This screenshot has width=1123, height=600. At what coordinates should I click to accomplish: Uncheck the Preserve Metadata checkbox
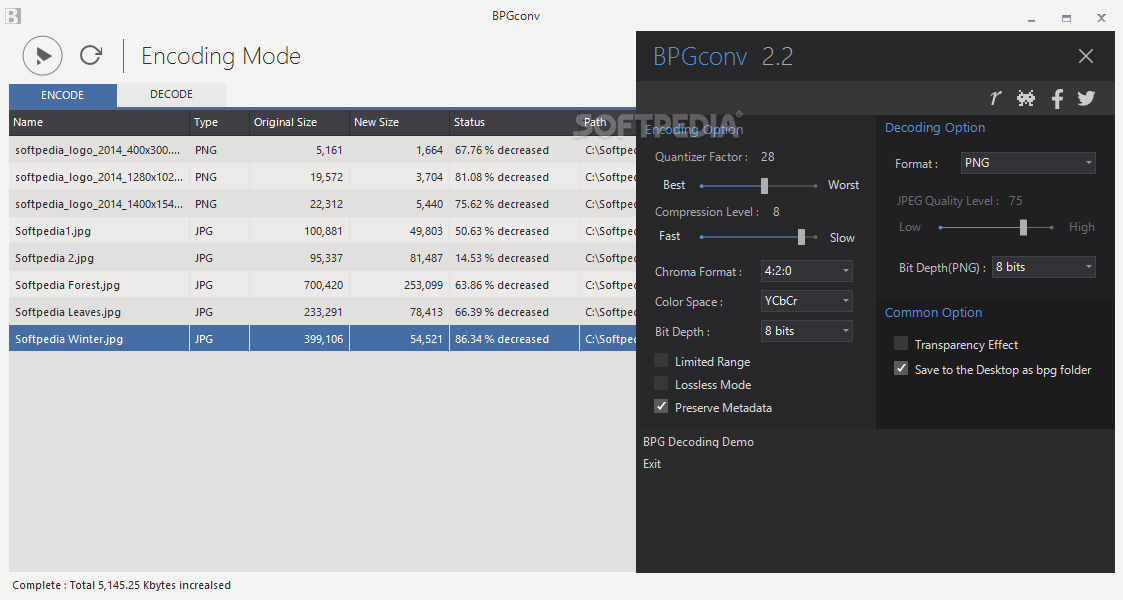tap(661, 407)
